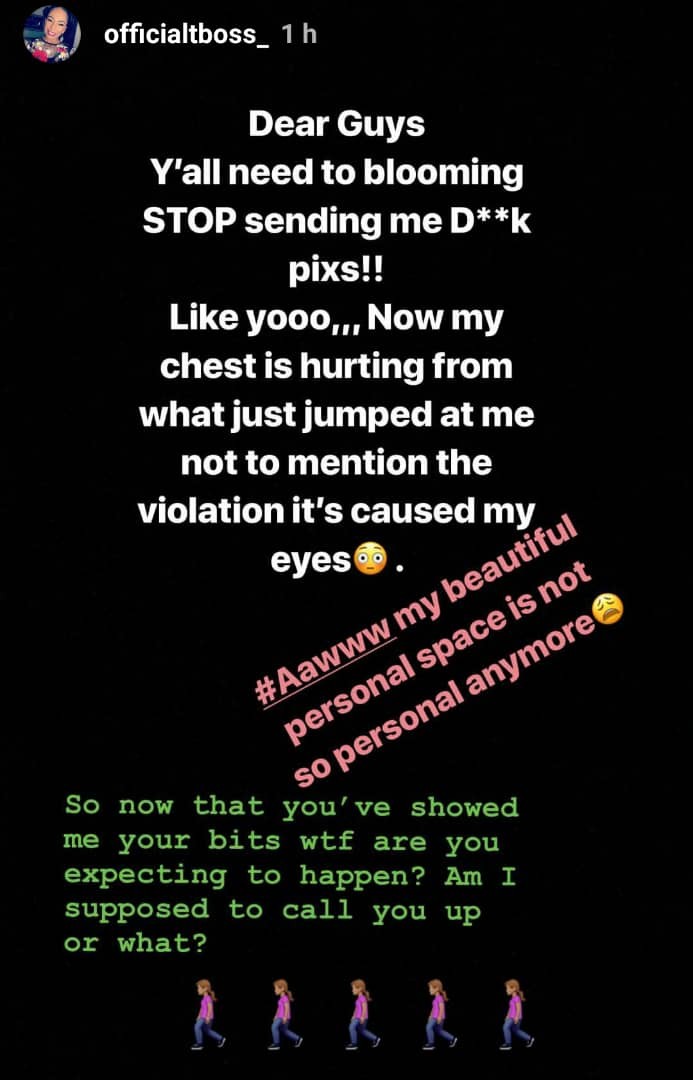Image resolution: width=693 pixels, height=1080 pixels.
Task: Tap the Dear Guys heading text
Action: pos(337,126)
